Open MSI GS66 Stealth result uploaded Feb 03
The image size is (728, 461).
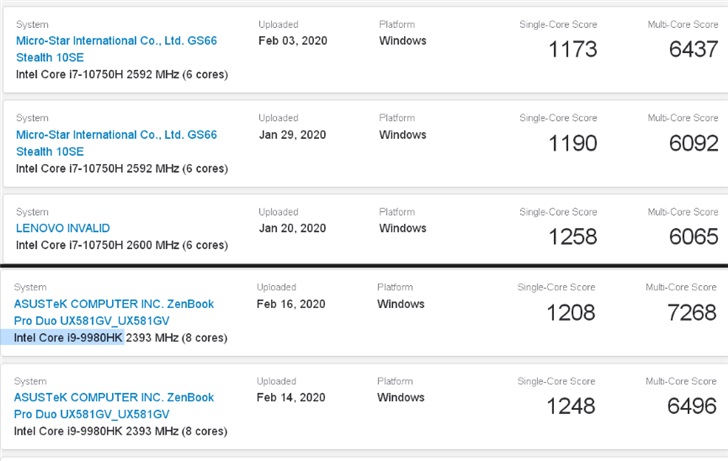click(116, 41)
